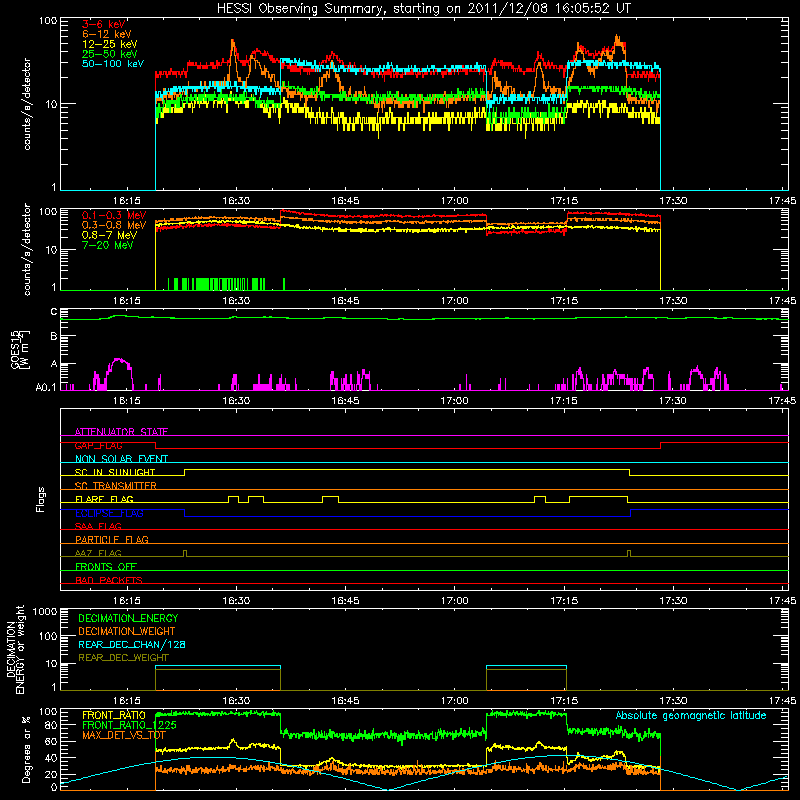Select the green 25-50 keV legend label
The width and height of the screenshot is (800, 800).
(x=109, y=54)
